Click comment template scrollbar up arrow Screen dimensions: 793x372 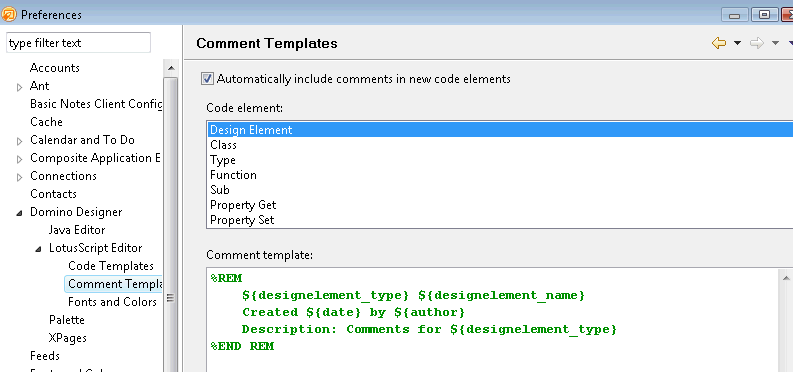click(x=786, y=277)
